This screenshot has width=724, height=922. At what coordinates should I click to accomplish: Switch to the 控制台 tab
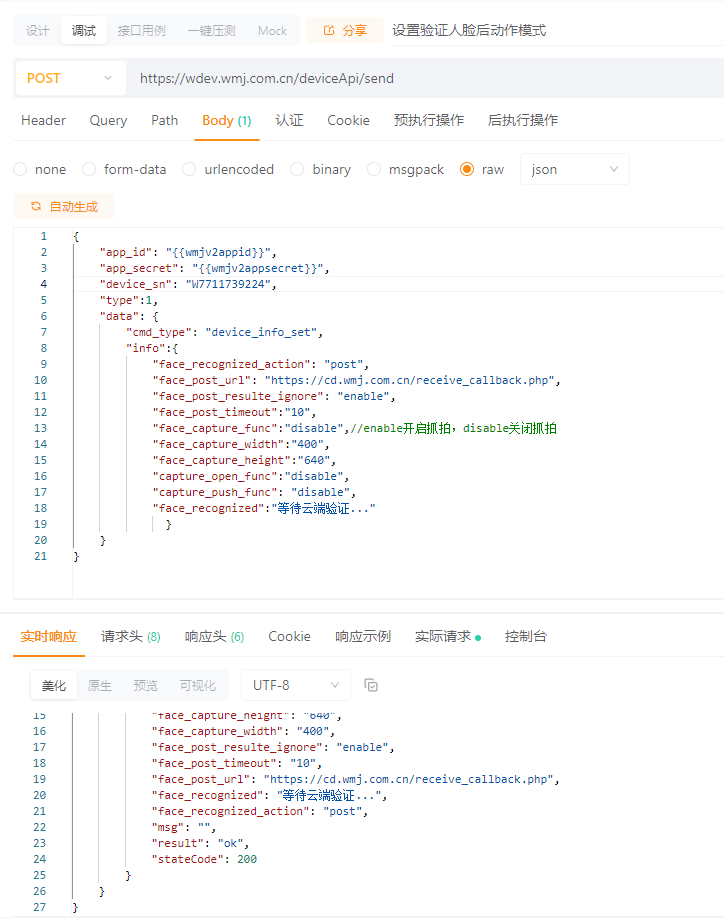click(x=526, y=636)
